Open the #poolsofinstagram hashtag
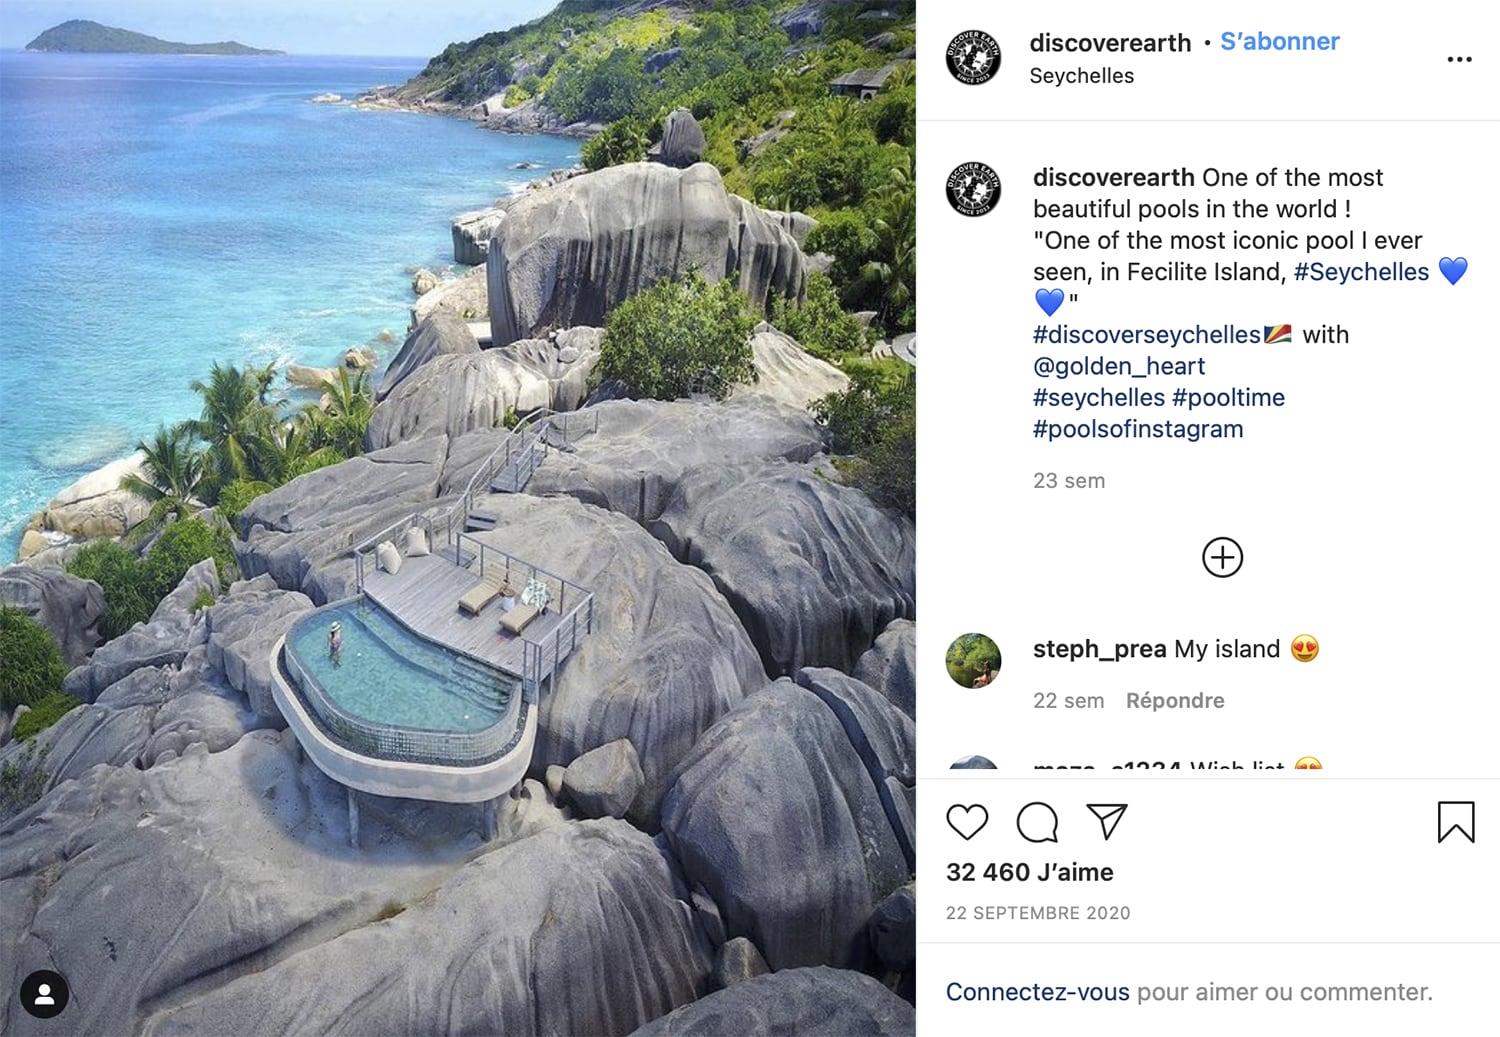Screen dimensions: 1500x1037 click(1137, 429)
